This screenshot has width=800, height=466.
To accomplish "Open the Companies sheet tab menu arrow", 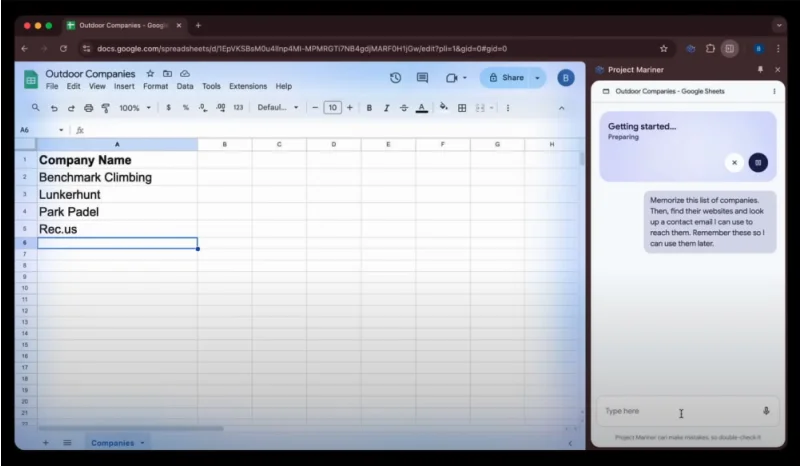I will 142,443.
